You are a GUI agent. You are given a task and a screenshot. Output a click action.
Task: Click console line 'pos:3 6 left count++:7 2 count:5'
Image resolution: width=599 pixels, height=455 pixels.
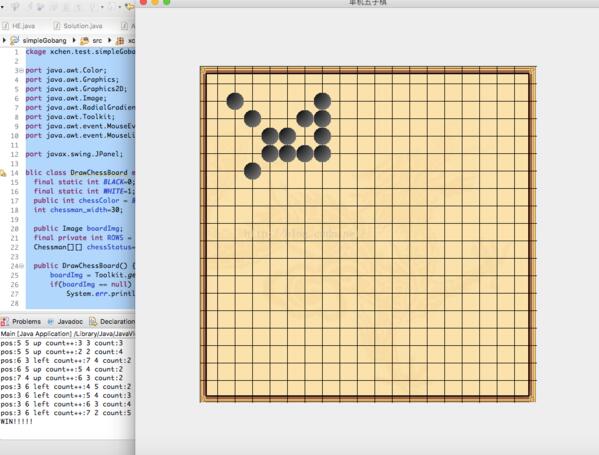pos(66,413)
